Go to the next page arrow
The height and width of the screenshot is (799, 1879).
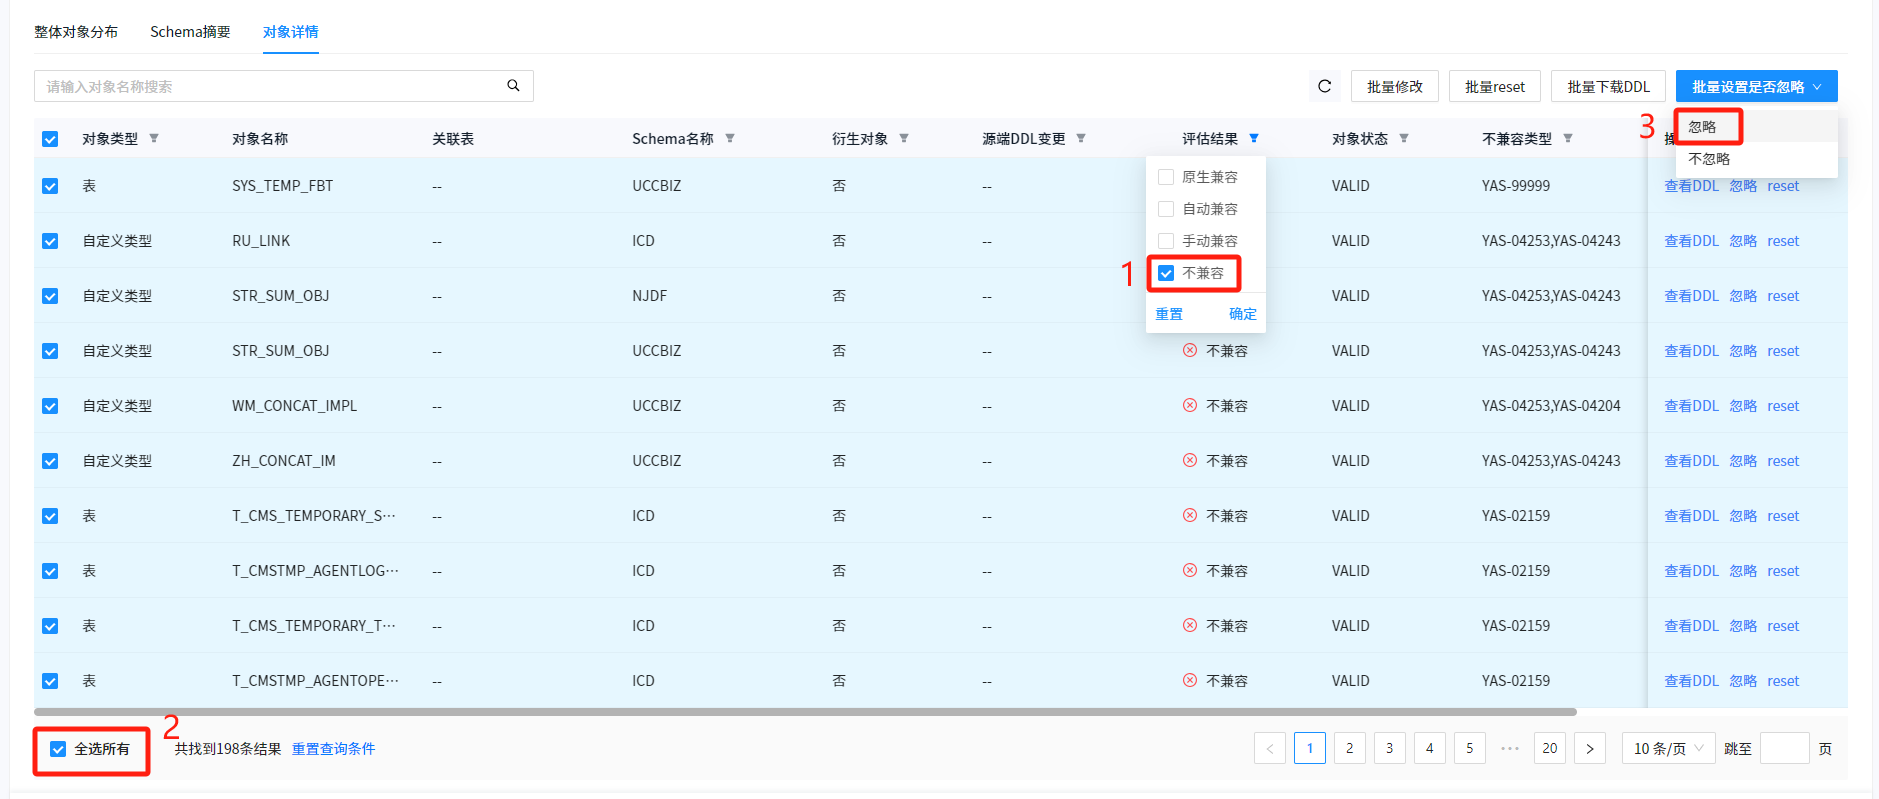tap(1590, 748)
